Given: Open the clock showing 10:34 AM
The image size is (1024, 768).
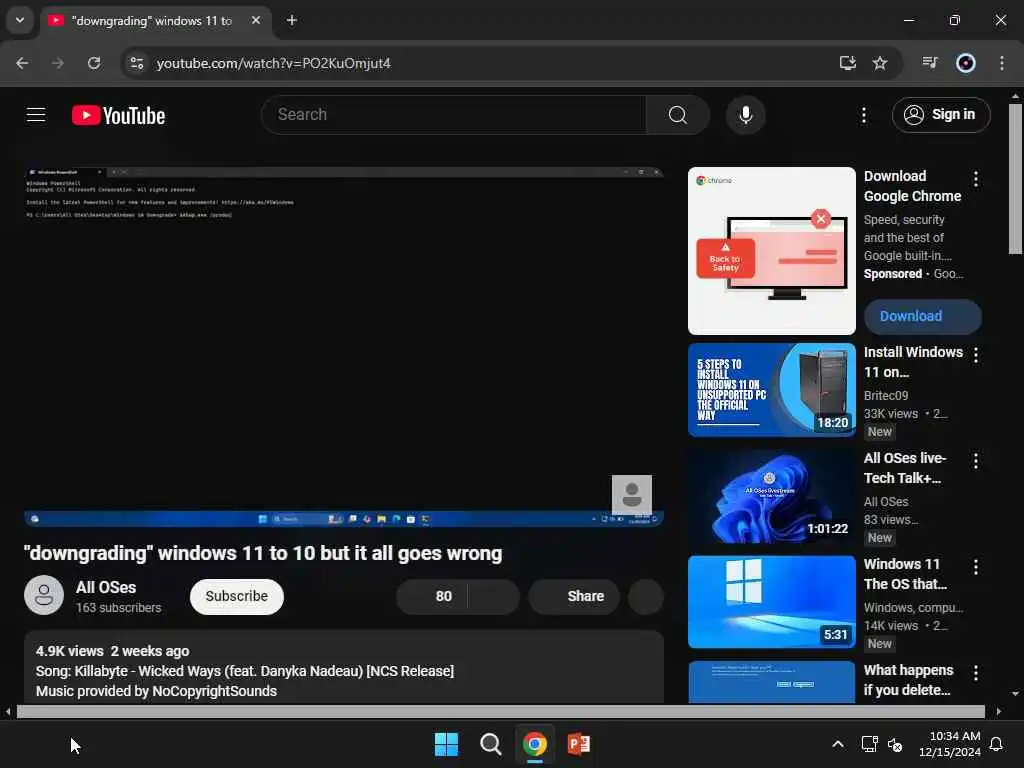Looking at the screenshot, I should tap(950, 744).
